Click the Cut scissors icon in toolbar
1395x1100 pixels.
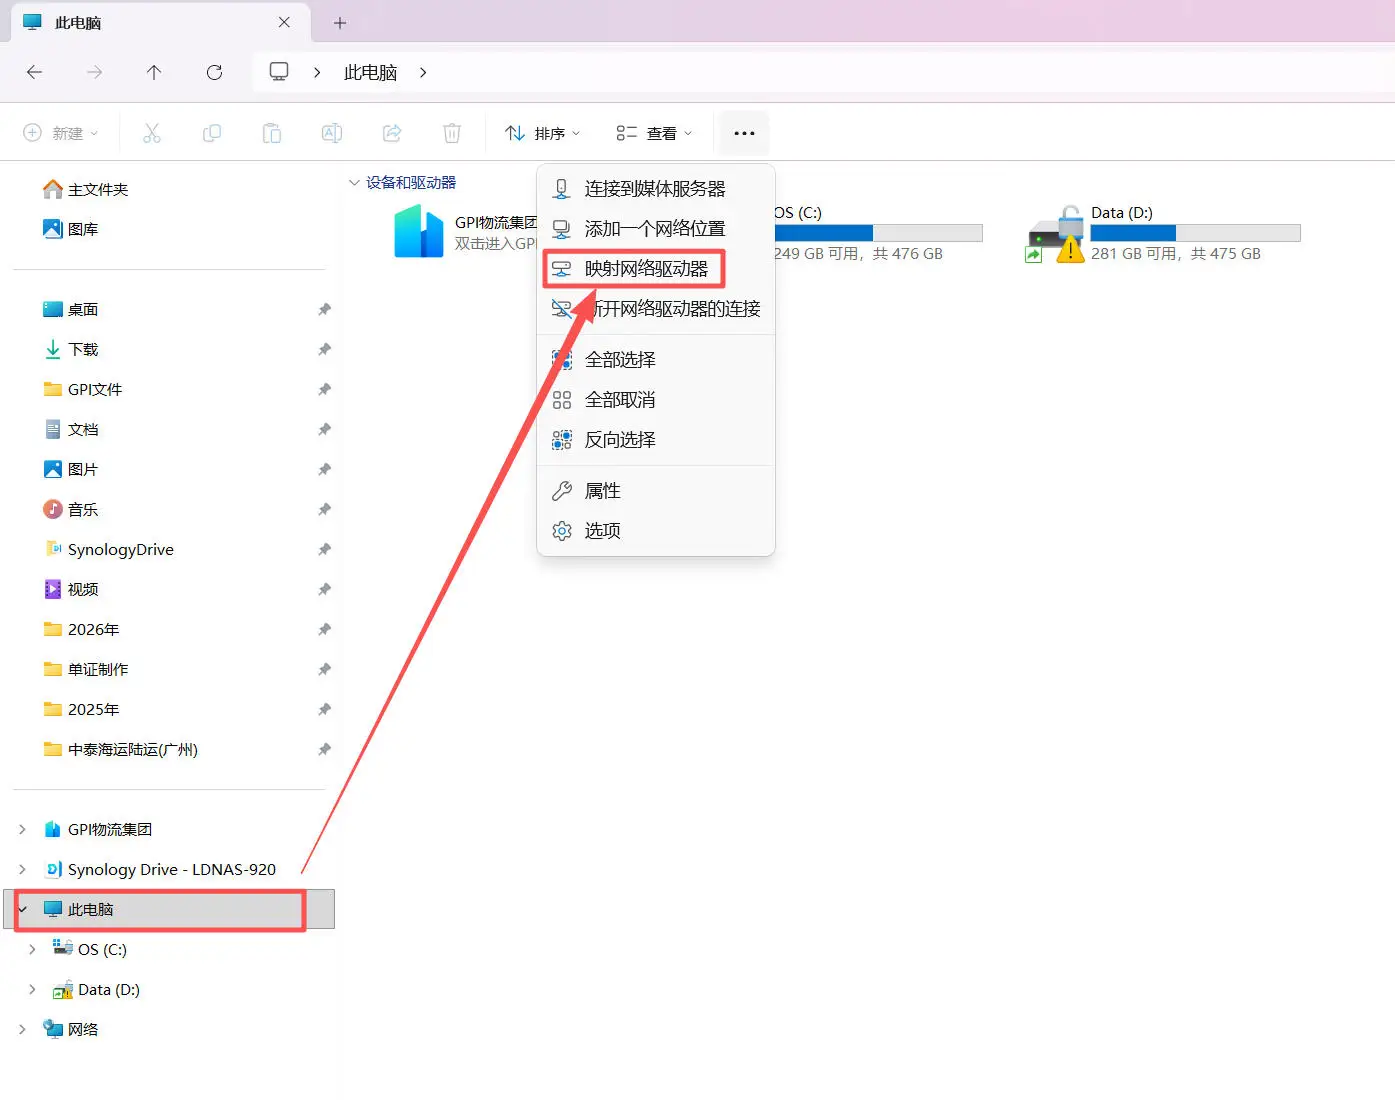coord(152,133)
